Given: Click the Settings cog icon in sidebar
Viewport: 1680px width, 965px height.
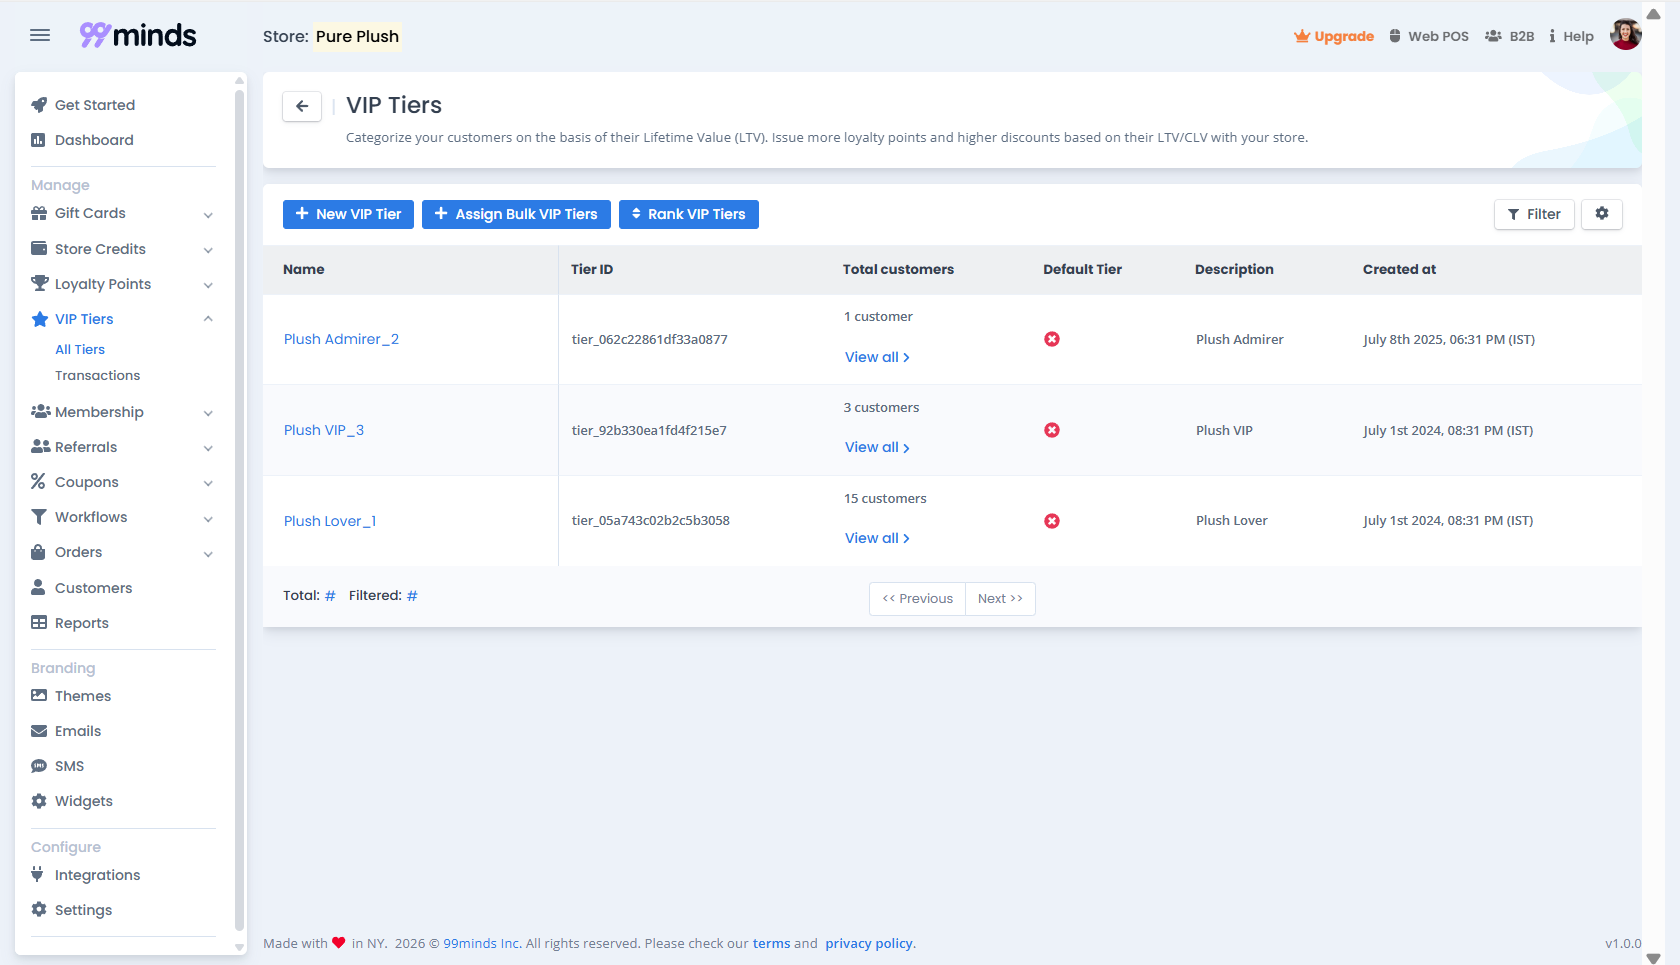Looking at the screenshot, I should point(39,909).
